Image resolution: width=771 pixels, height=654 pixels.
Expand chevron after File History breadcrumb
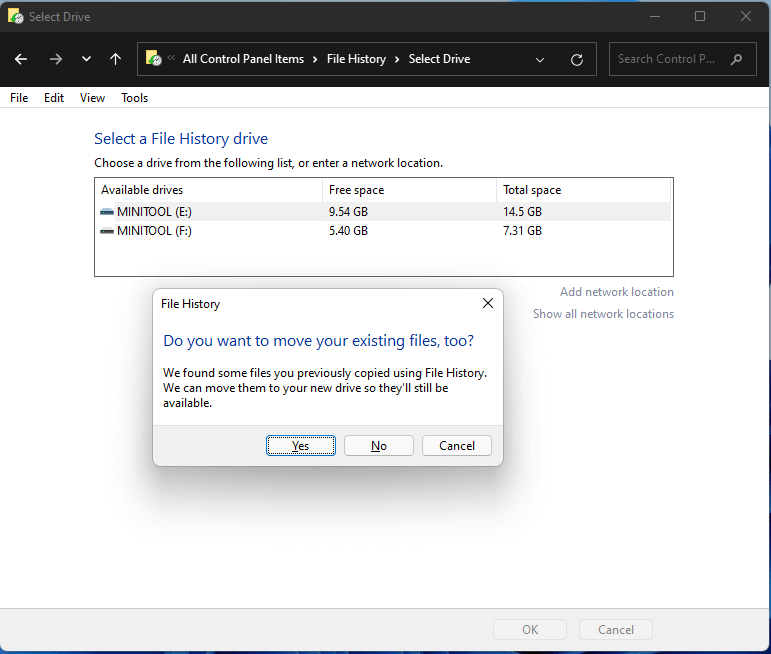pyautogui.click(x=396, y=60)
